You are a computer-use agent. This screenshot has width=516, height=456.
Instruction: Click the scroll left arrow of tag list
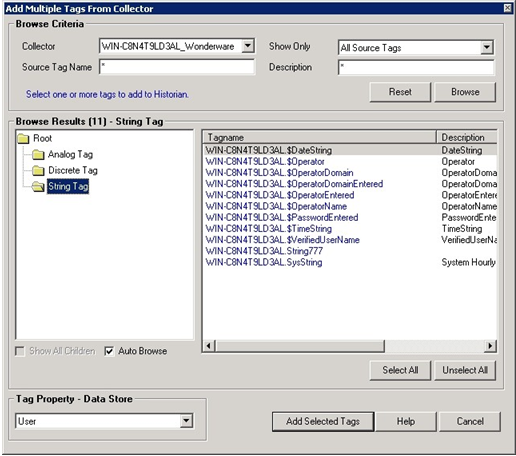(209, 346)
